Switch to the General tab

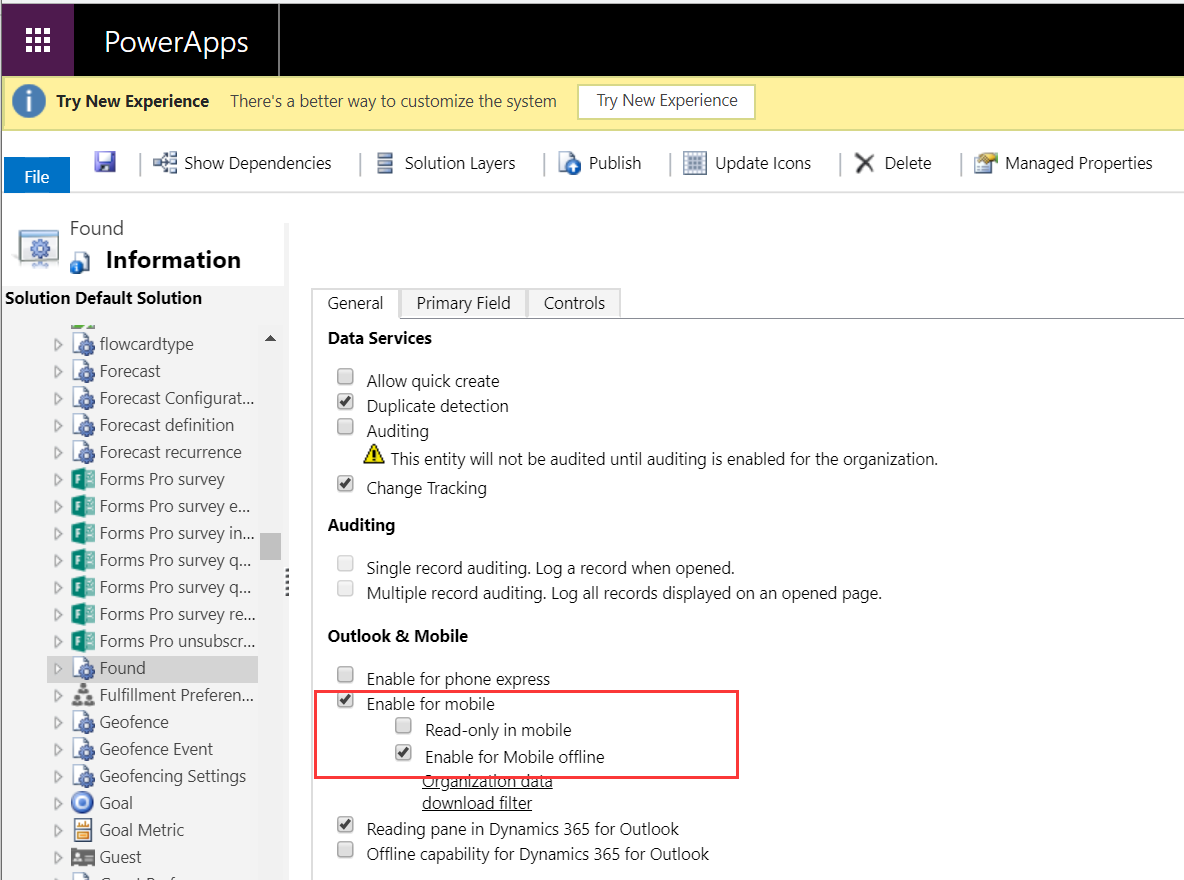[x=355, y=303]
